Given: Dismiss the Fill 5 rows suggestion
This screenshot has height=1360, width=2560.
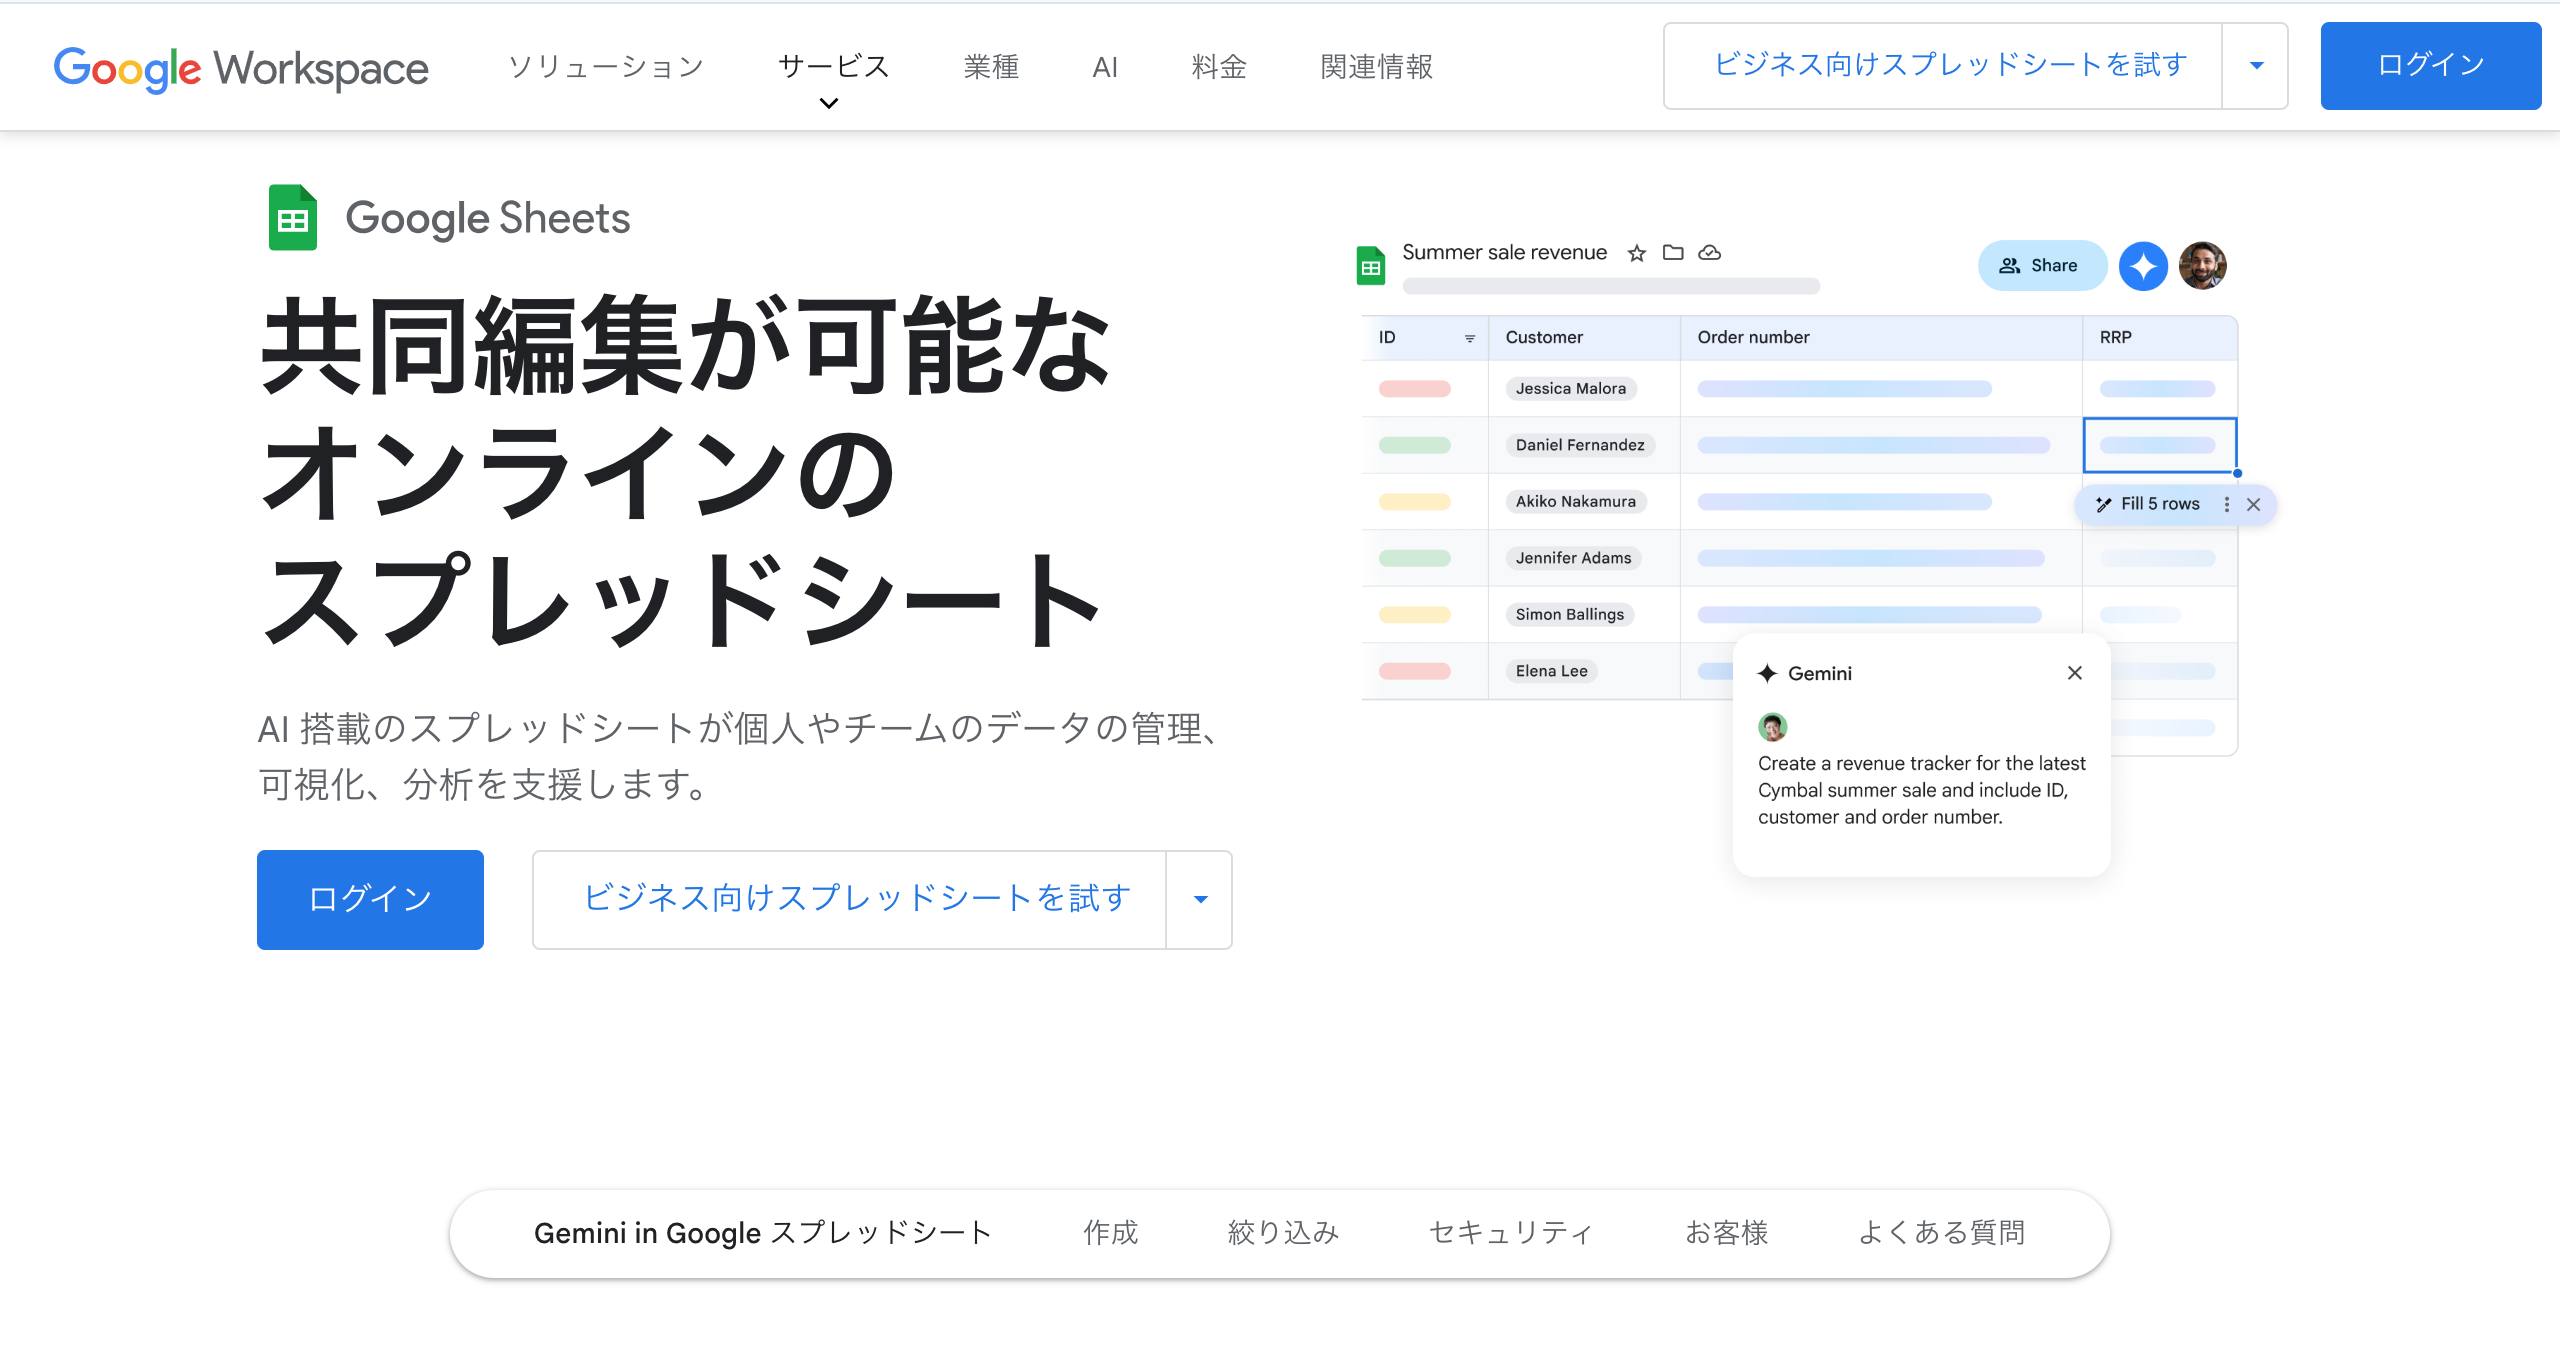Looking at the screenshot, I should point(2254,505).
